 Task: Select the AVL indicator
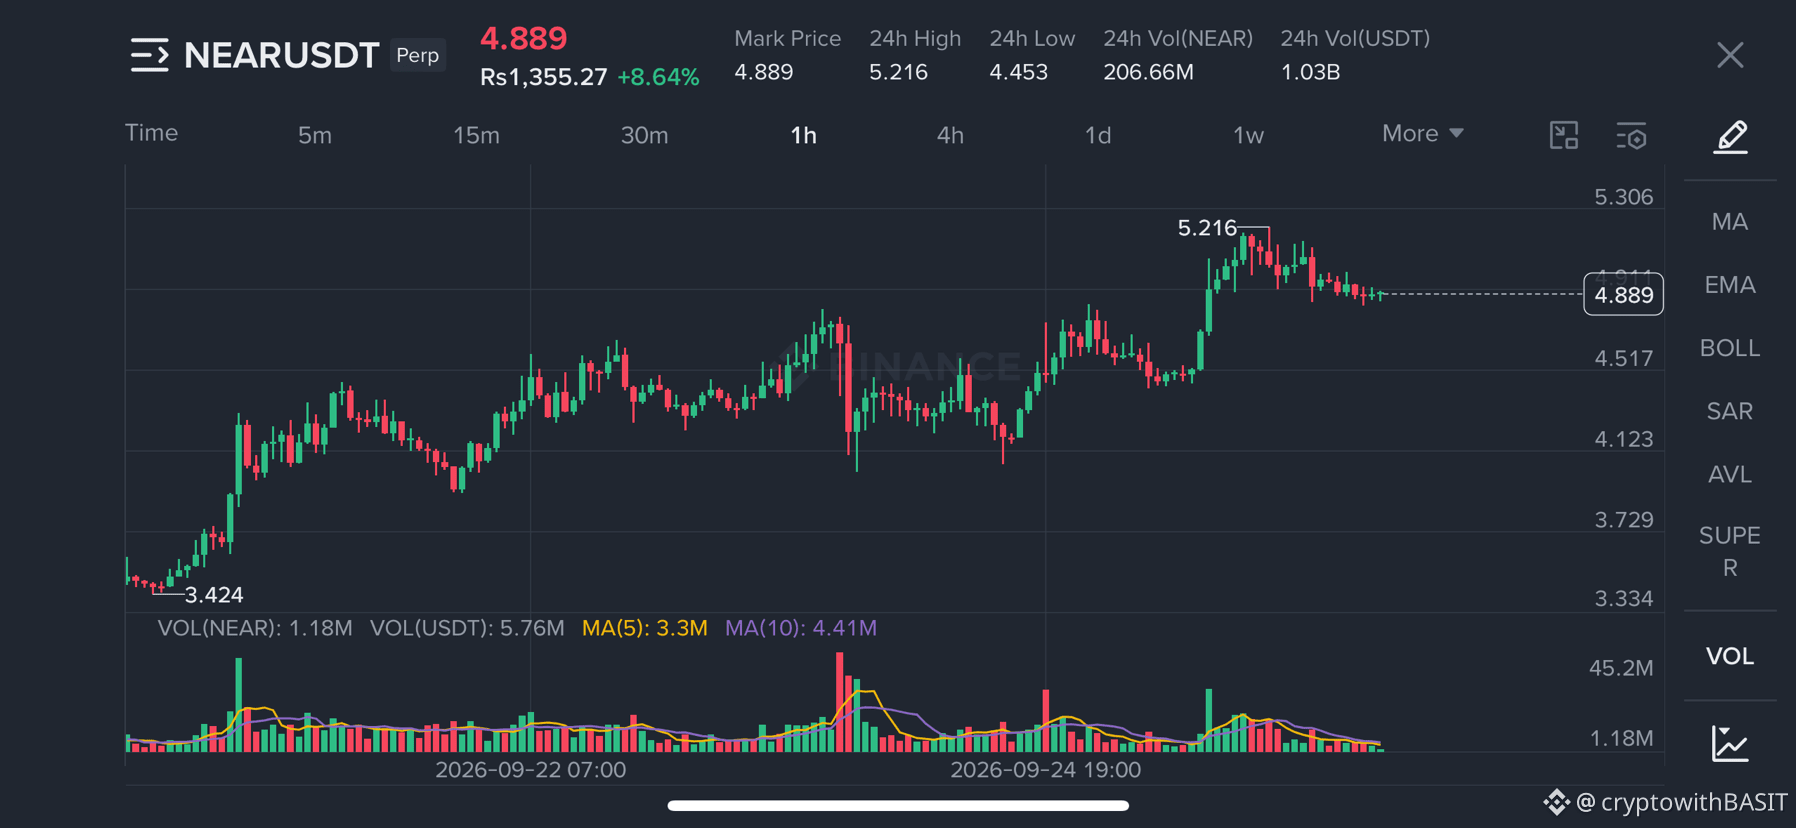click(x=1730, y=474)
